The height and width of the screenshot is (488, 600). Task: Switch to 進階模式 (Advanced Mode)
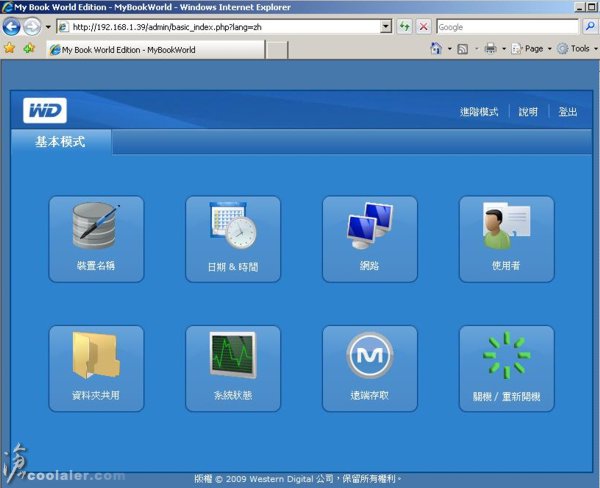479,112
